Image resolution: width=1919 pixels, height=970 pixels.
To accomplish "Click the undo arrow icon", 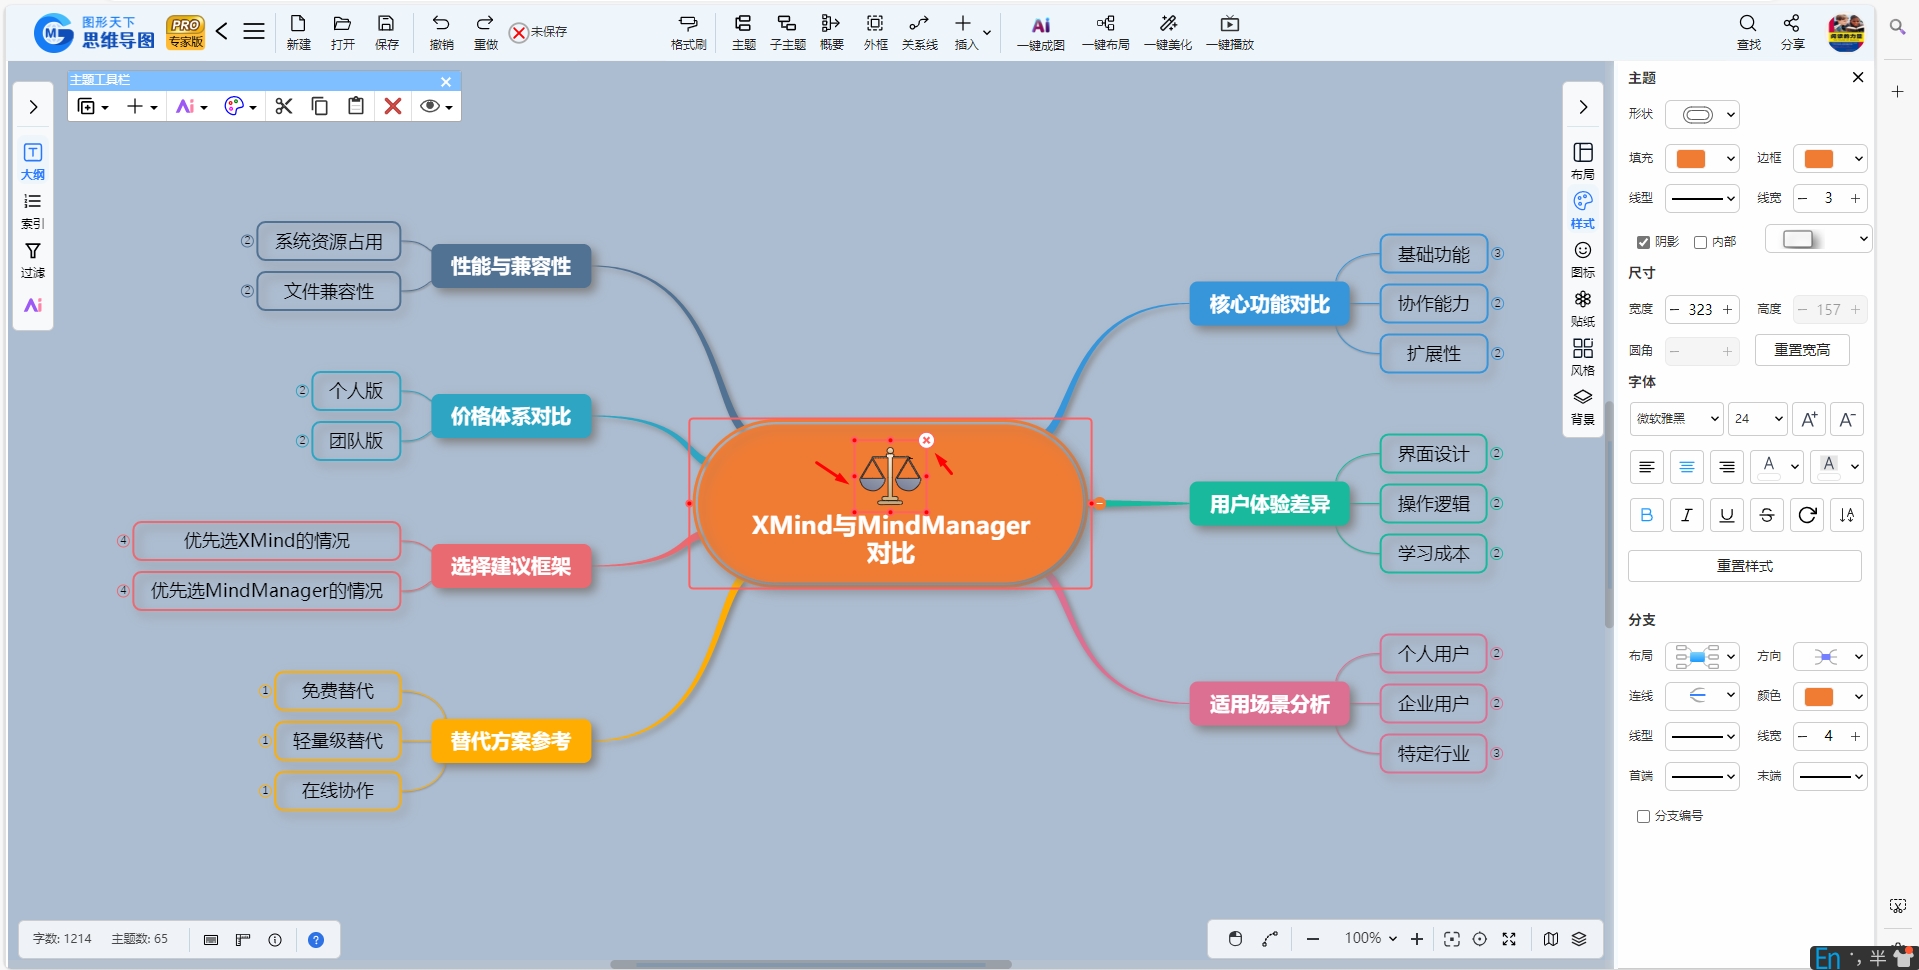I will [441, 31].
